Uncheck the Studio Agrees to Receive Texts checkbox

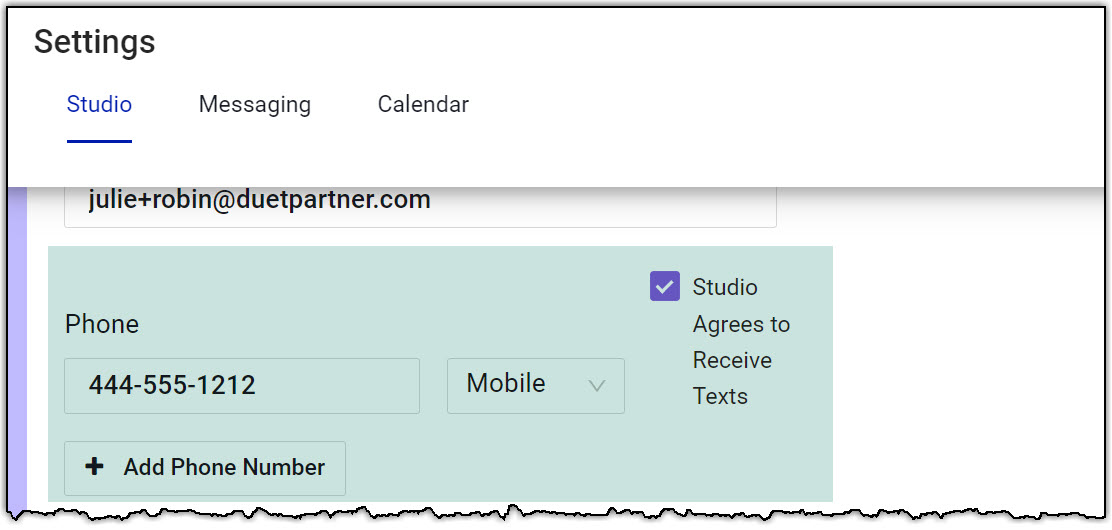(x=665, y=287)
